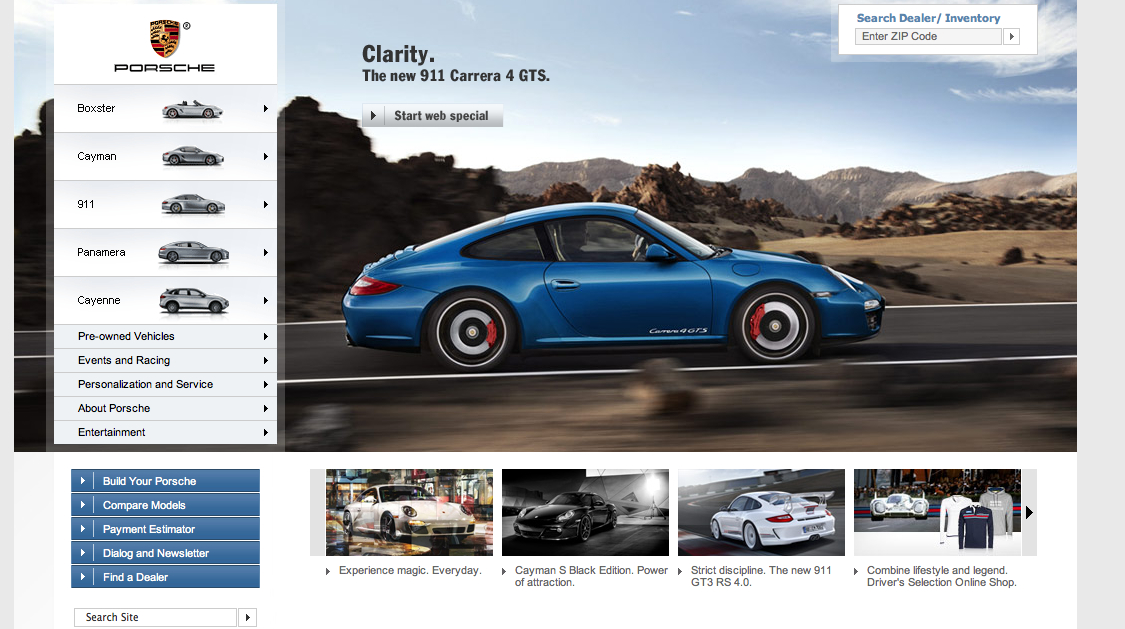1125x629 pixels.
Task: Click the Porsche crest logo
Action: (164, 39)
